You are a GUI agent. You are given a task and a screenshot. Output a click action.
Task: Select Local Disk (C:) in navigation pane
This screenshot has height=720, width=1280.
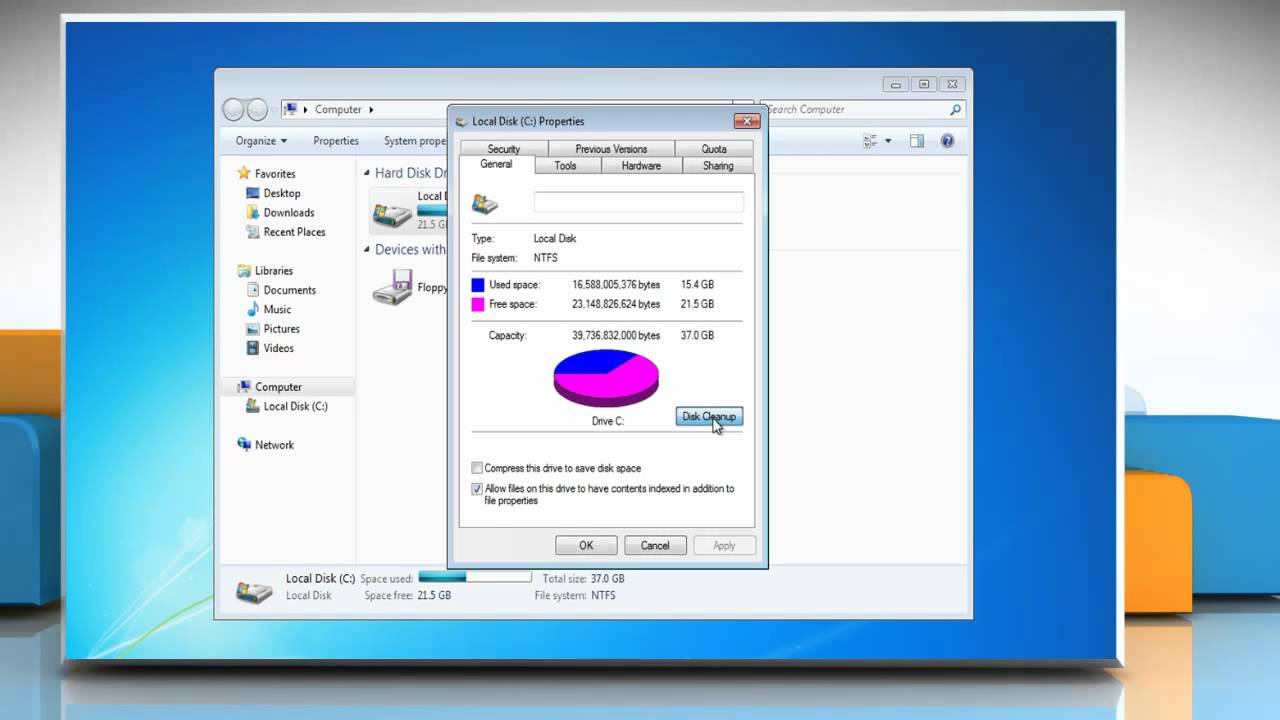[x=295, y=407]
